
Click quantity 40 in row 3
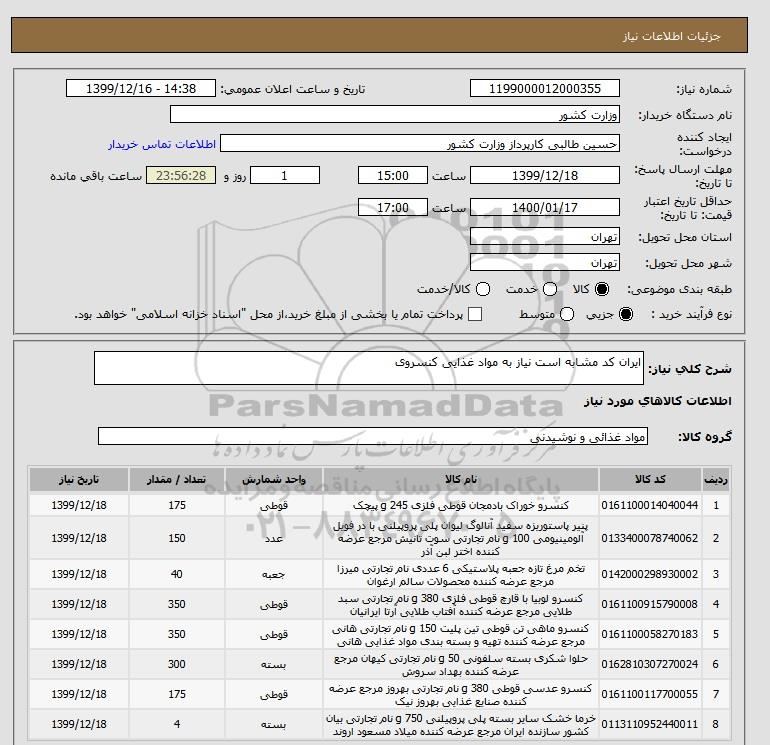(177, 574)
